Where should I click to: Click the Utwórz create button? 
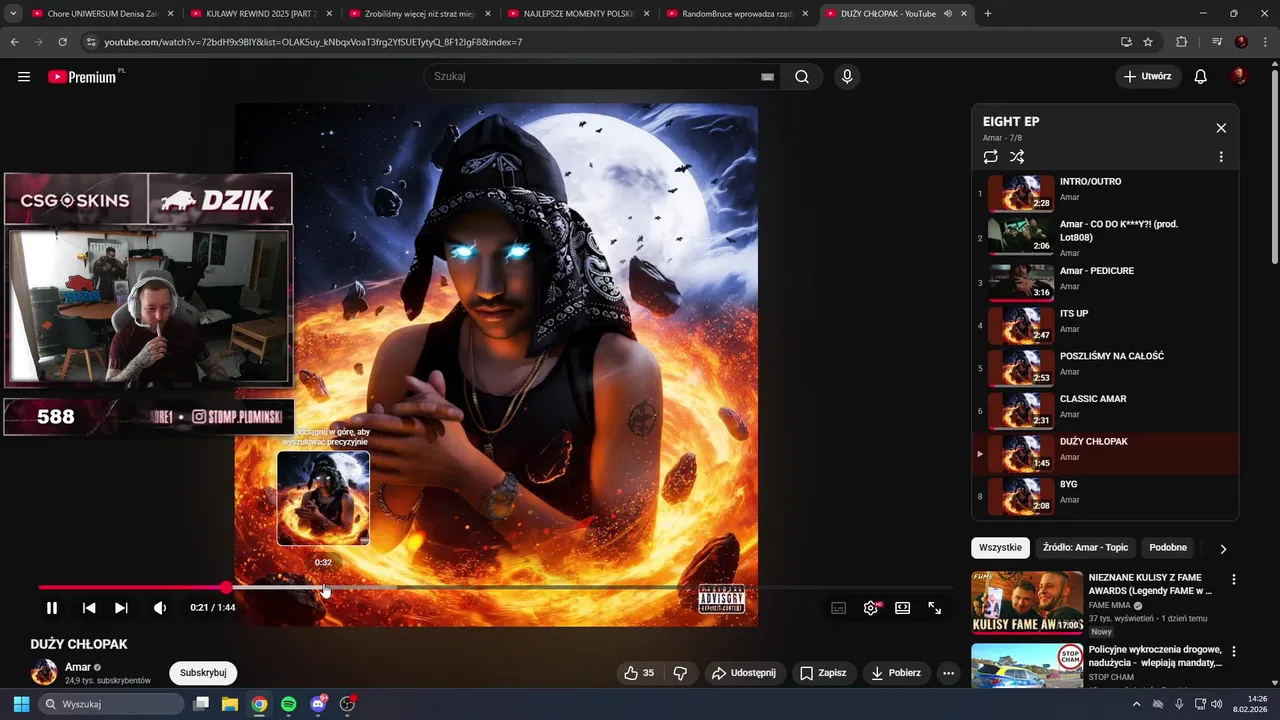[1148, 77]
